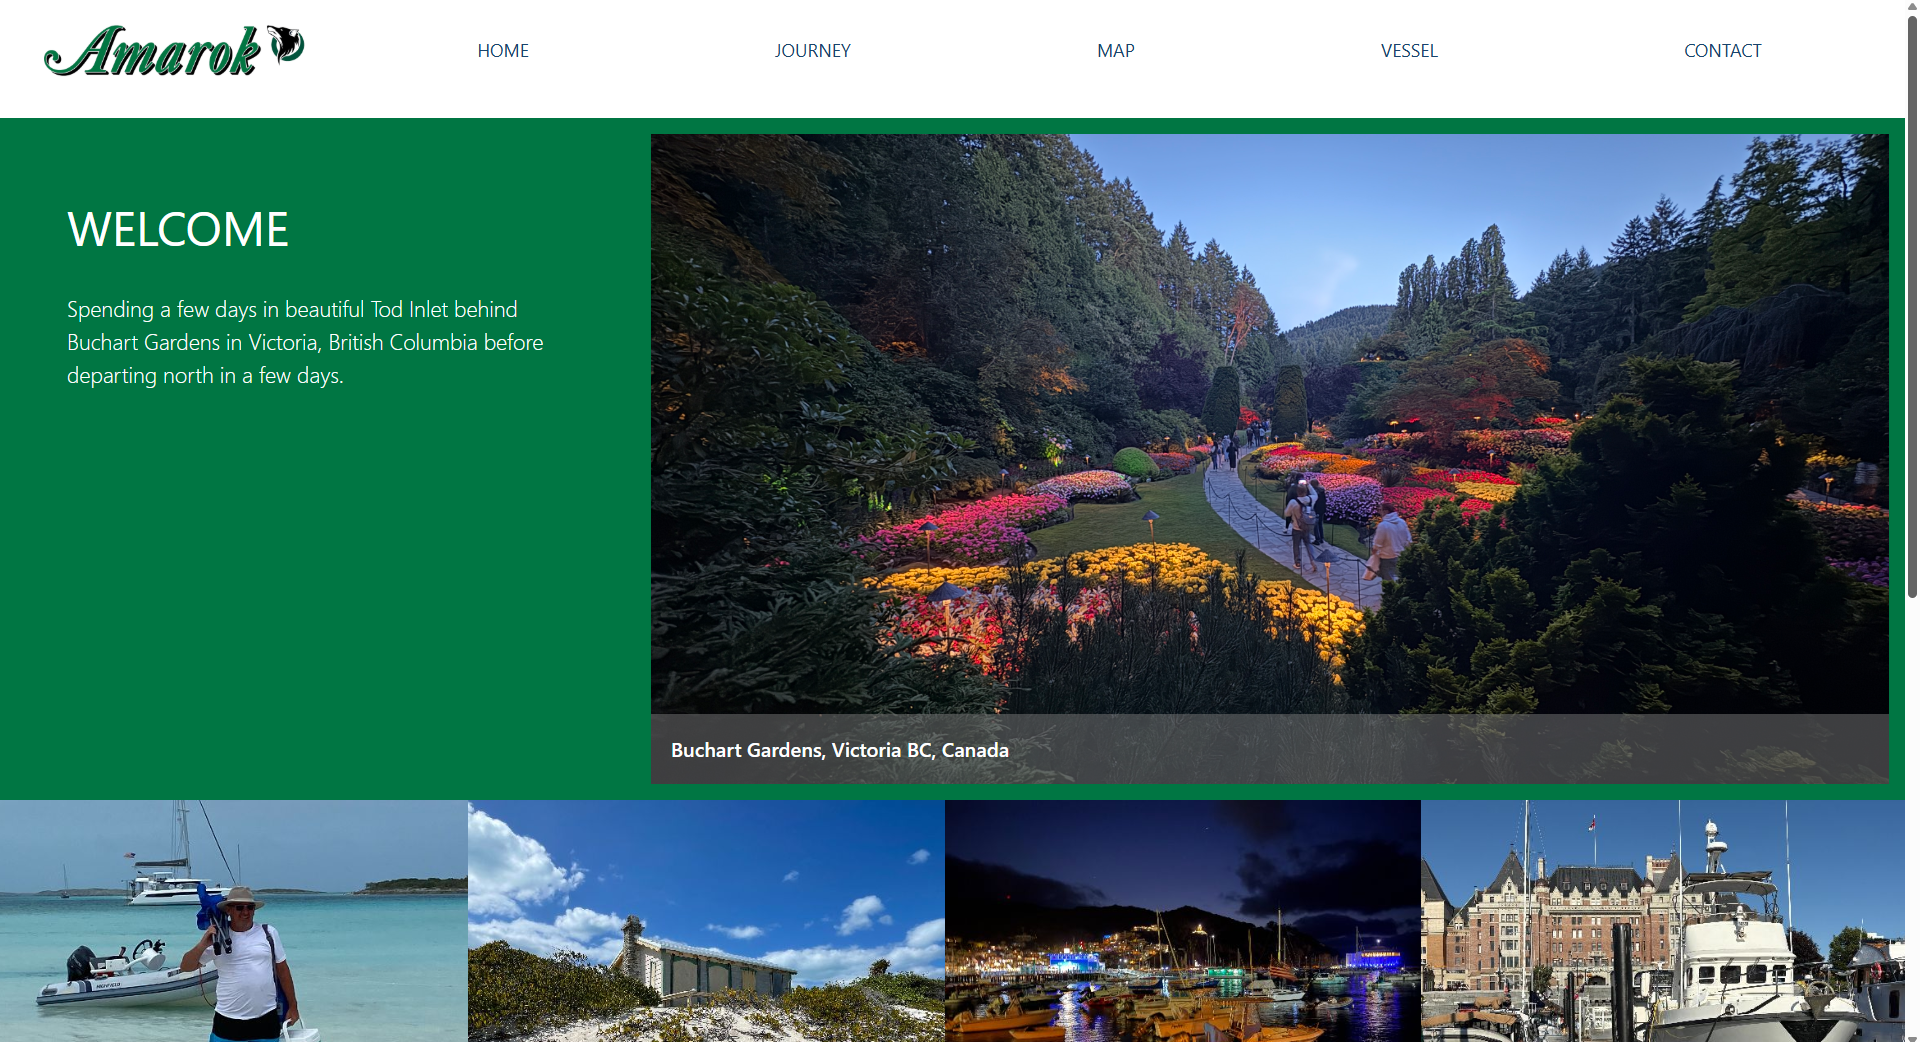Open the stone building on dune photo
Image resolution: width=1920 pixels, height=1042 pixels.
click(706, 920)
